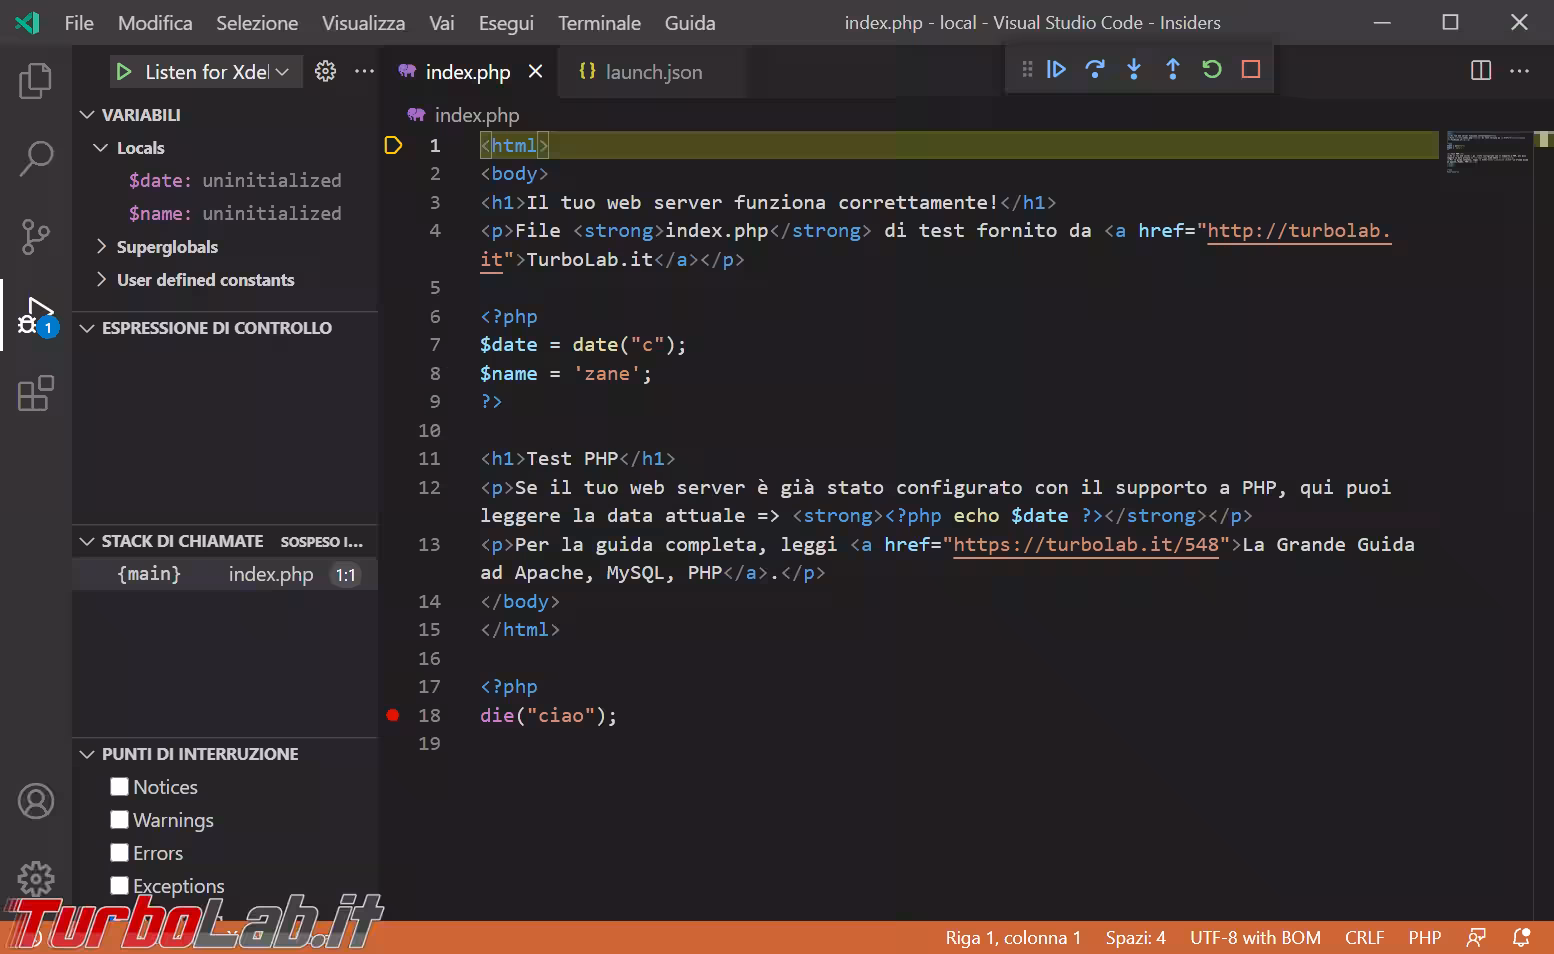Open the Explorer view in activity bar
The height and width of the screenshot is (954, 1554).
pos(36,81)
